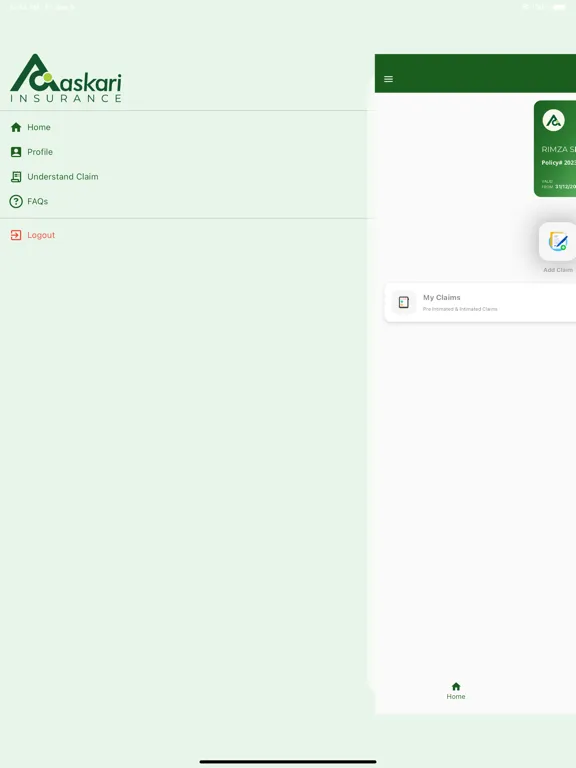Open Profile from the drawer menu
The width and height of the screenshot is (576, 768).
coord(40,152)
